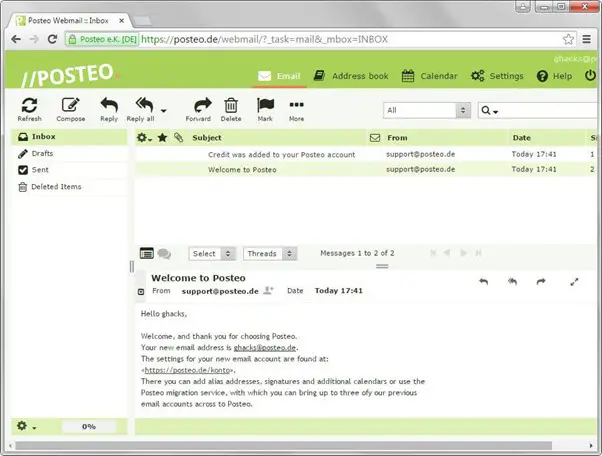Sort messages by Date column
This screenshot has height=456, width=602.
[x=521, y=137]
